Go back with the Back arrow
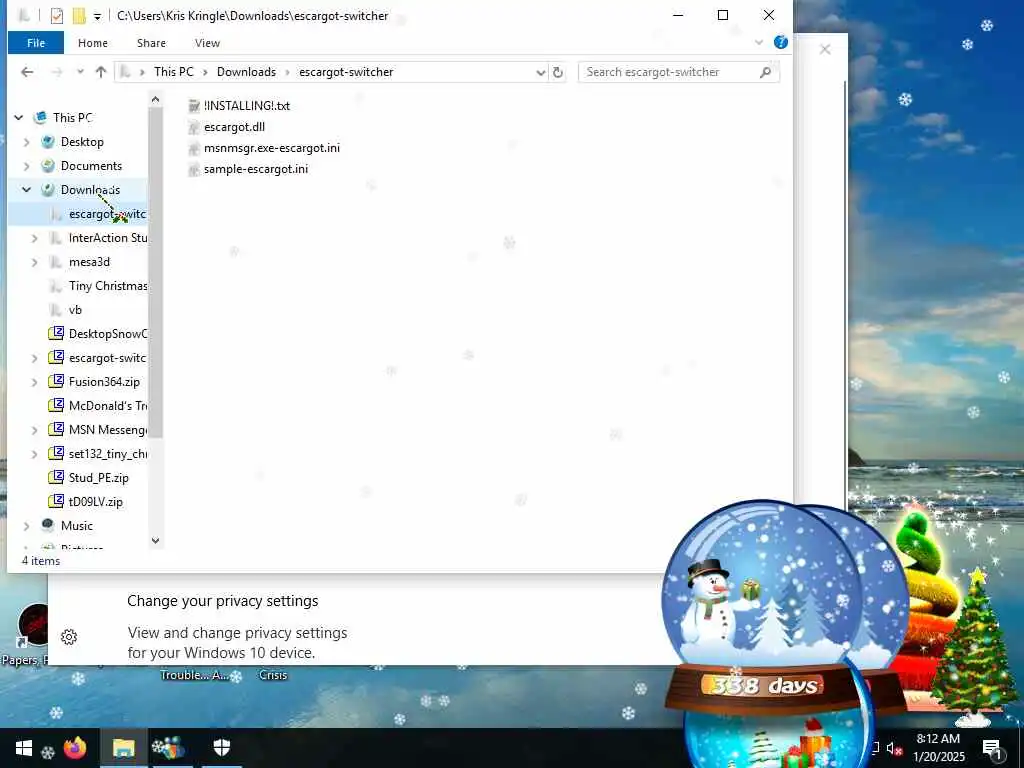This screenshot has width=1024, height=768. 27,72
